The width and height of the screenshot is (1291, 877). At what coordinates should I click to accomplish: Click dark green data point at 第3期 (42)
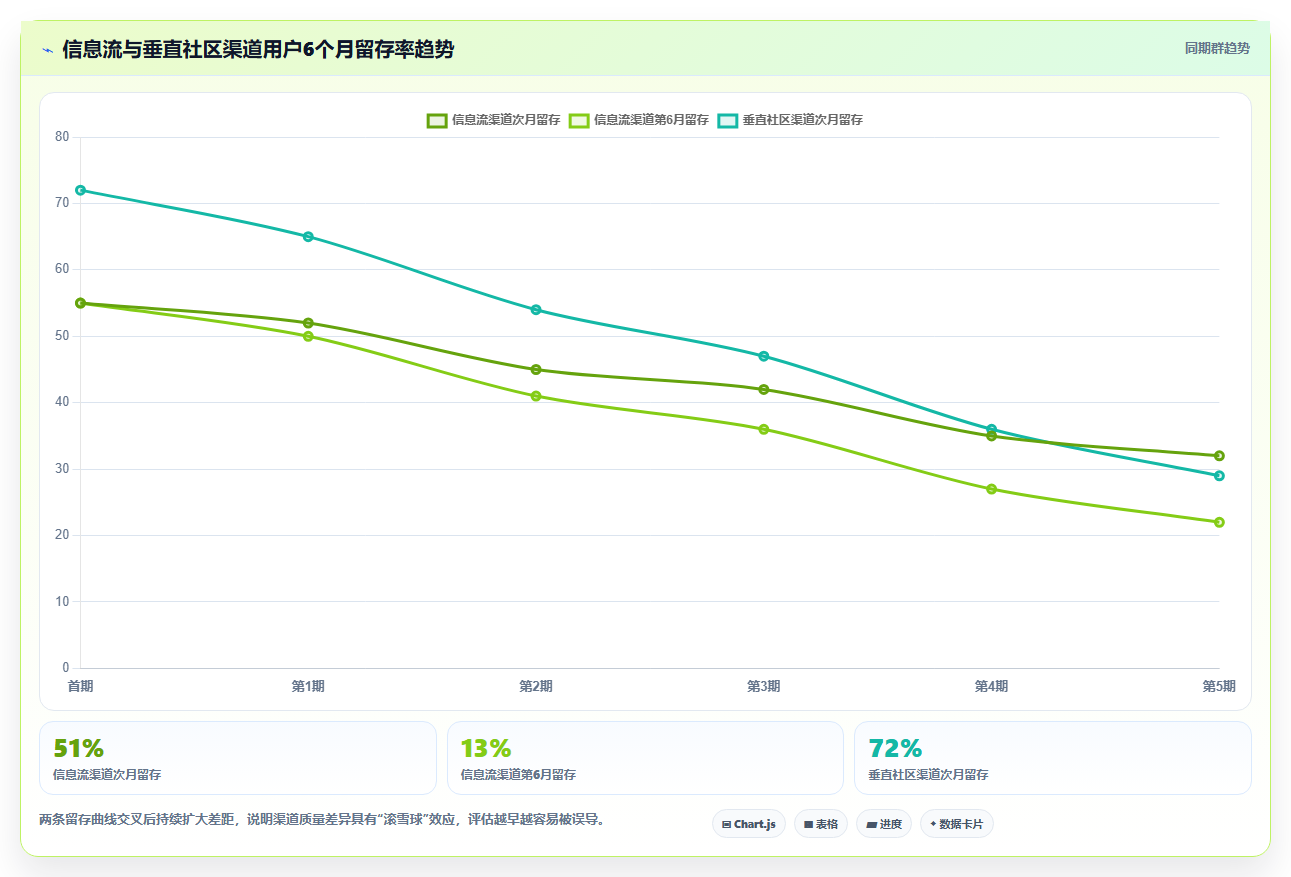pos(764,390)
